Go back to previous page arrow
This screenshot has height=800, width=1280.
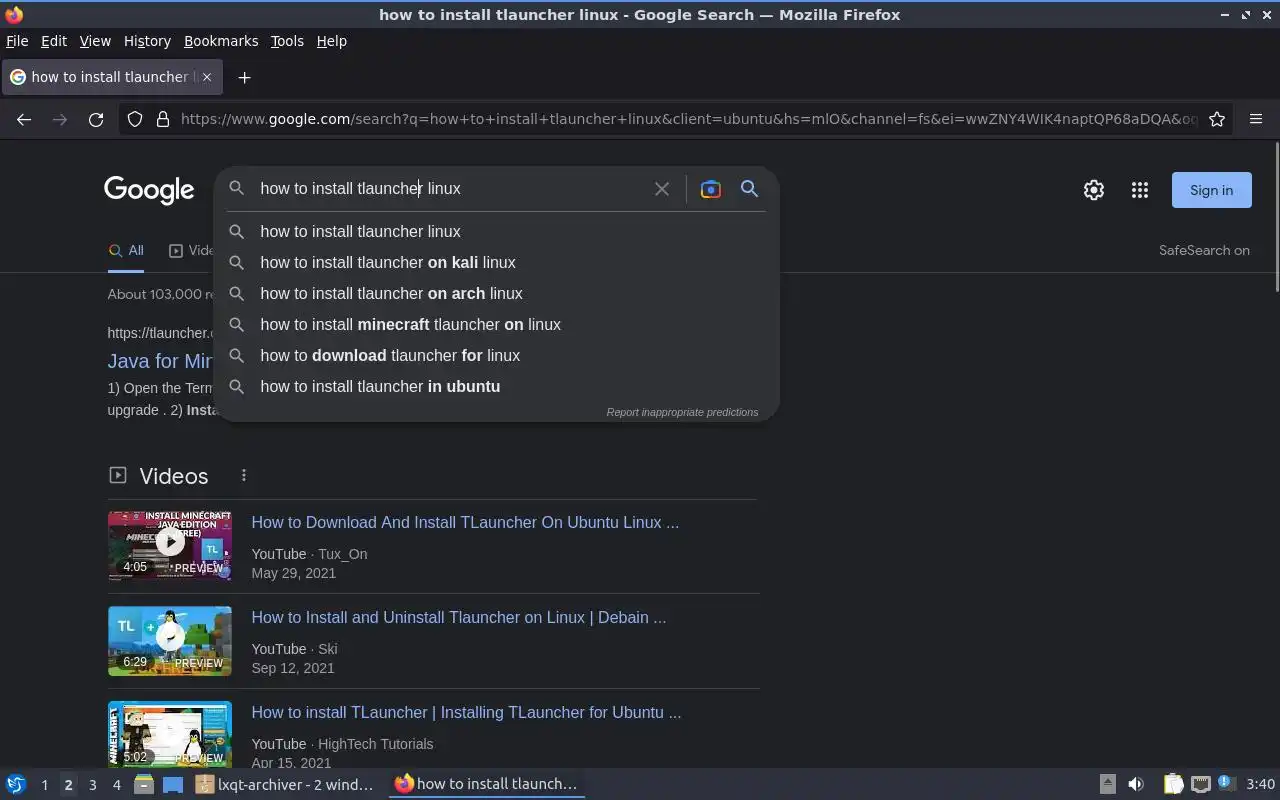(24, 119)
